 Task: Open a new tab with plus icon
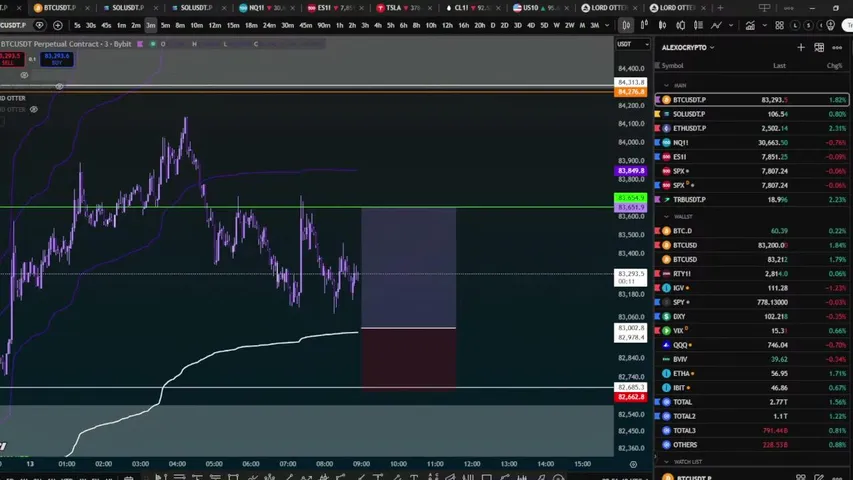720,8
